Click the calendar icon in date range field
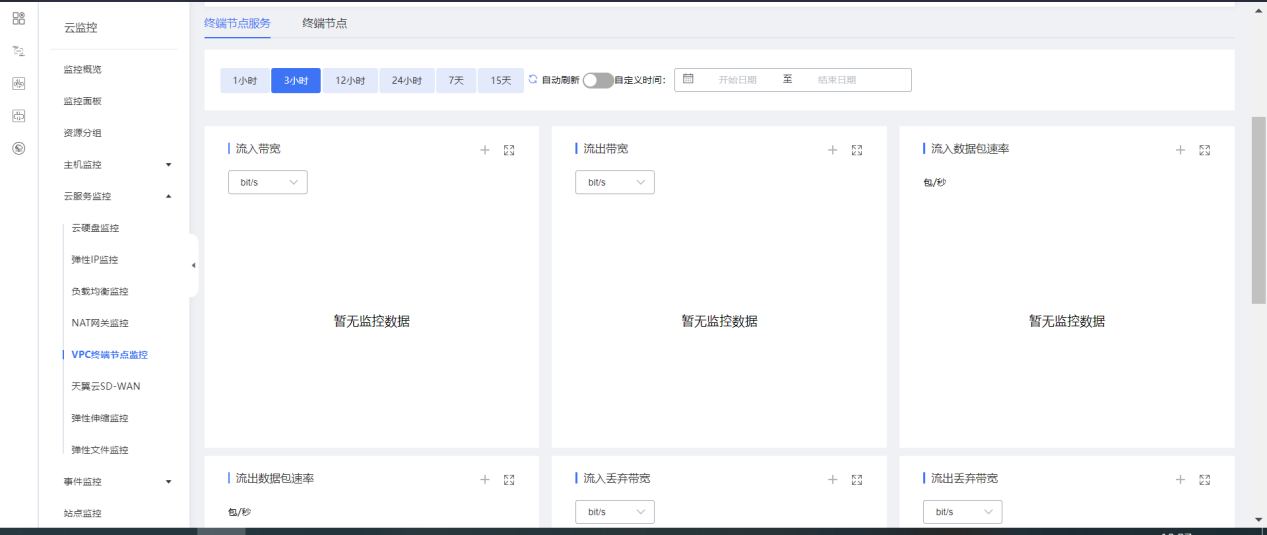 click(688, 79)
